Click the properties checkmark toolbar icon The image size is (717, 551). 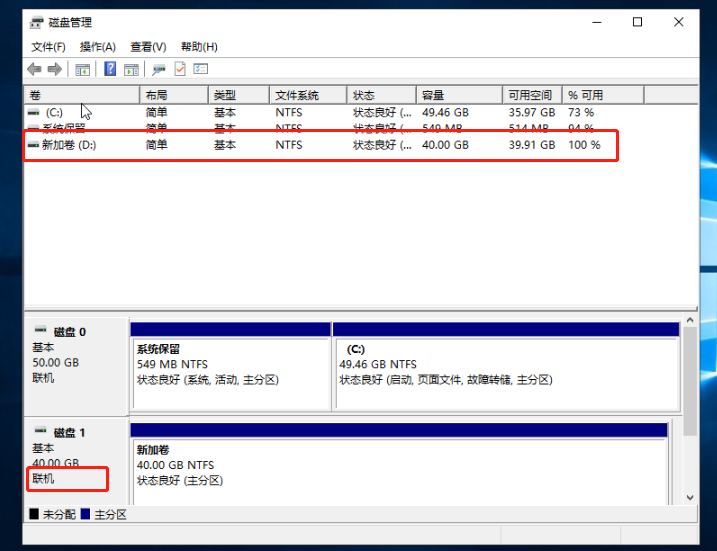[180, 69]
